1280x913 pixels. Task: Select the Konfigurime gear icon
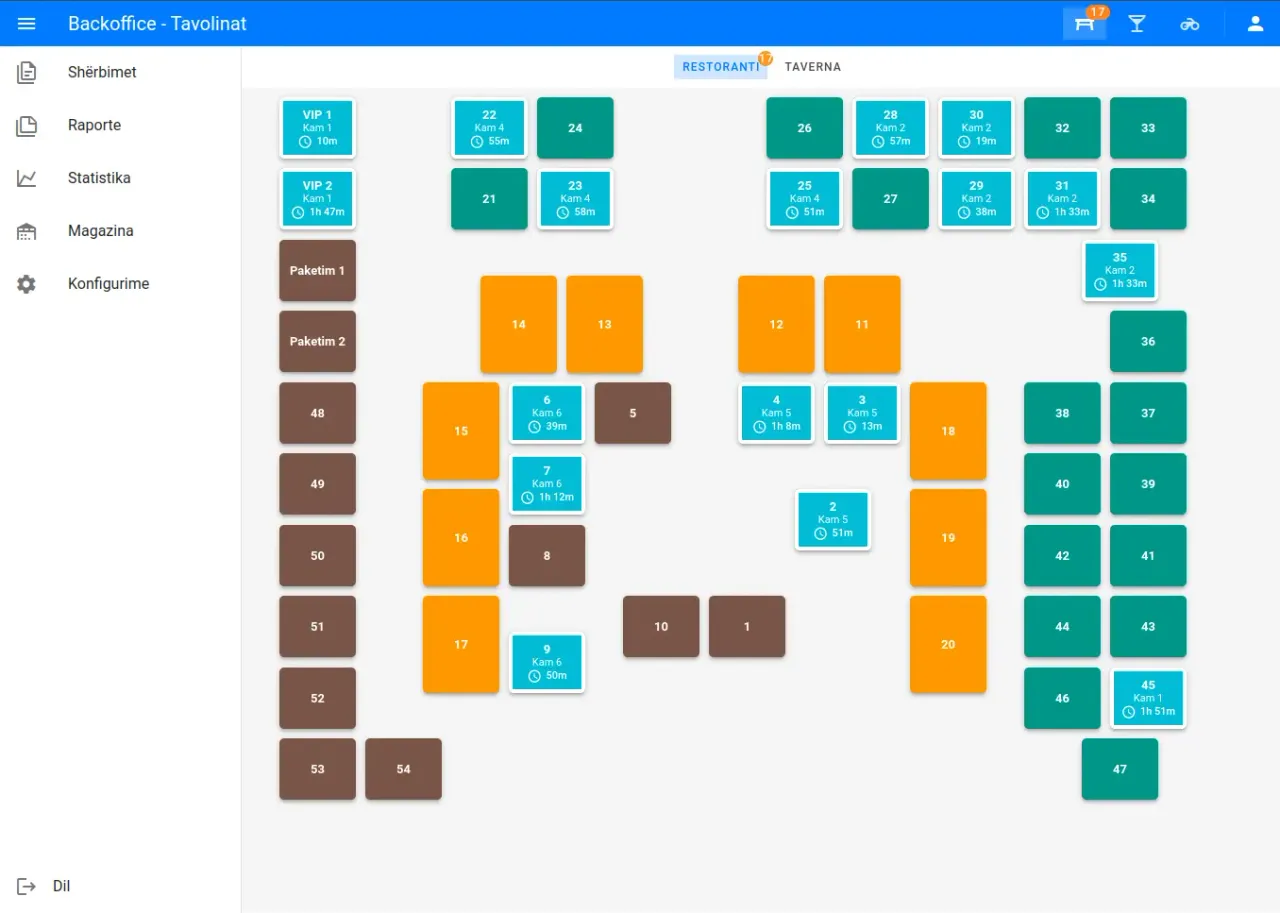[26, 283]
